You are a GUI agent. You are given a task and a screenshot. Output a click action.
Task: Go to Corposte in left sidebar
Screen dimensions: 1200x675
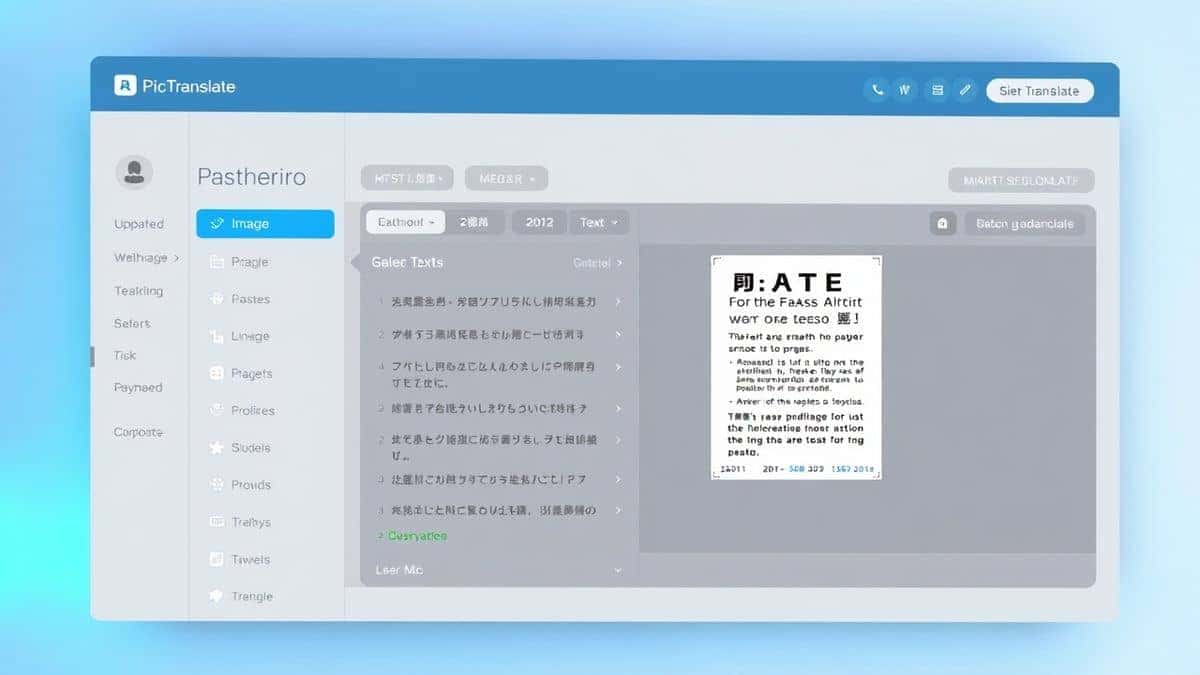[138, 432]
